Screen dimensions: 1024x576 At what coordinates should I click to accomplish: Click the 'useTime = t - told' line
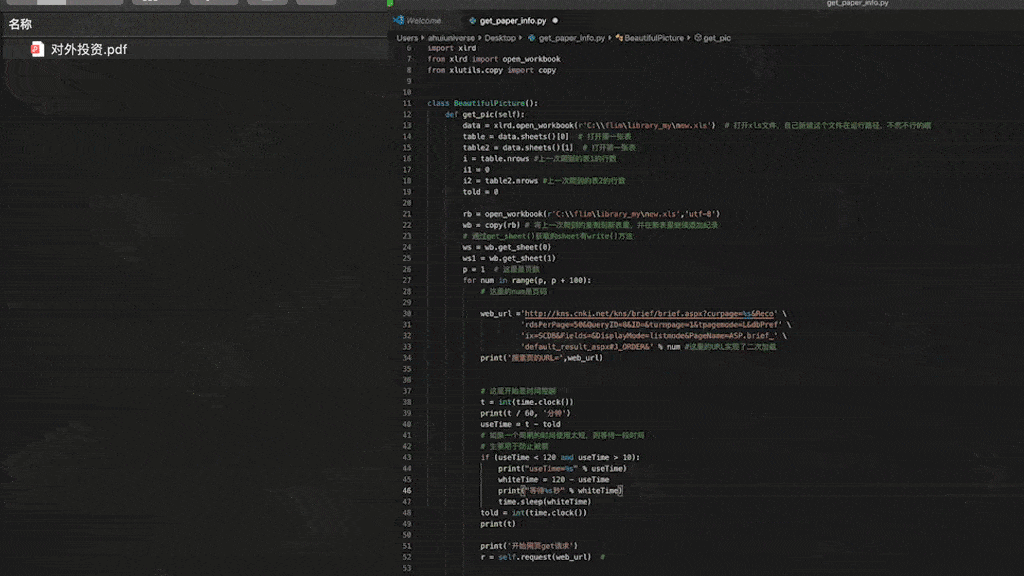tap(520, 424)
